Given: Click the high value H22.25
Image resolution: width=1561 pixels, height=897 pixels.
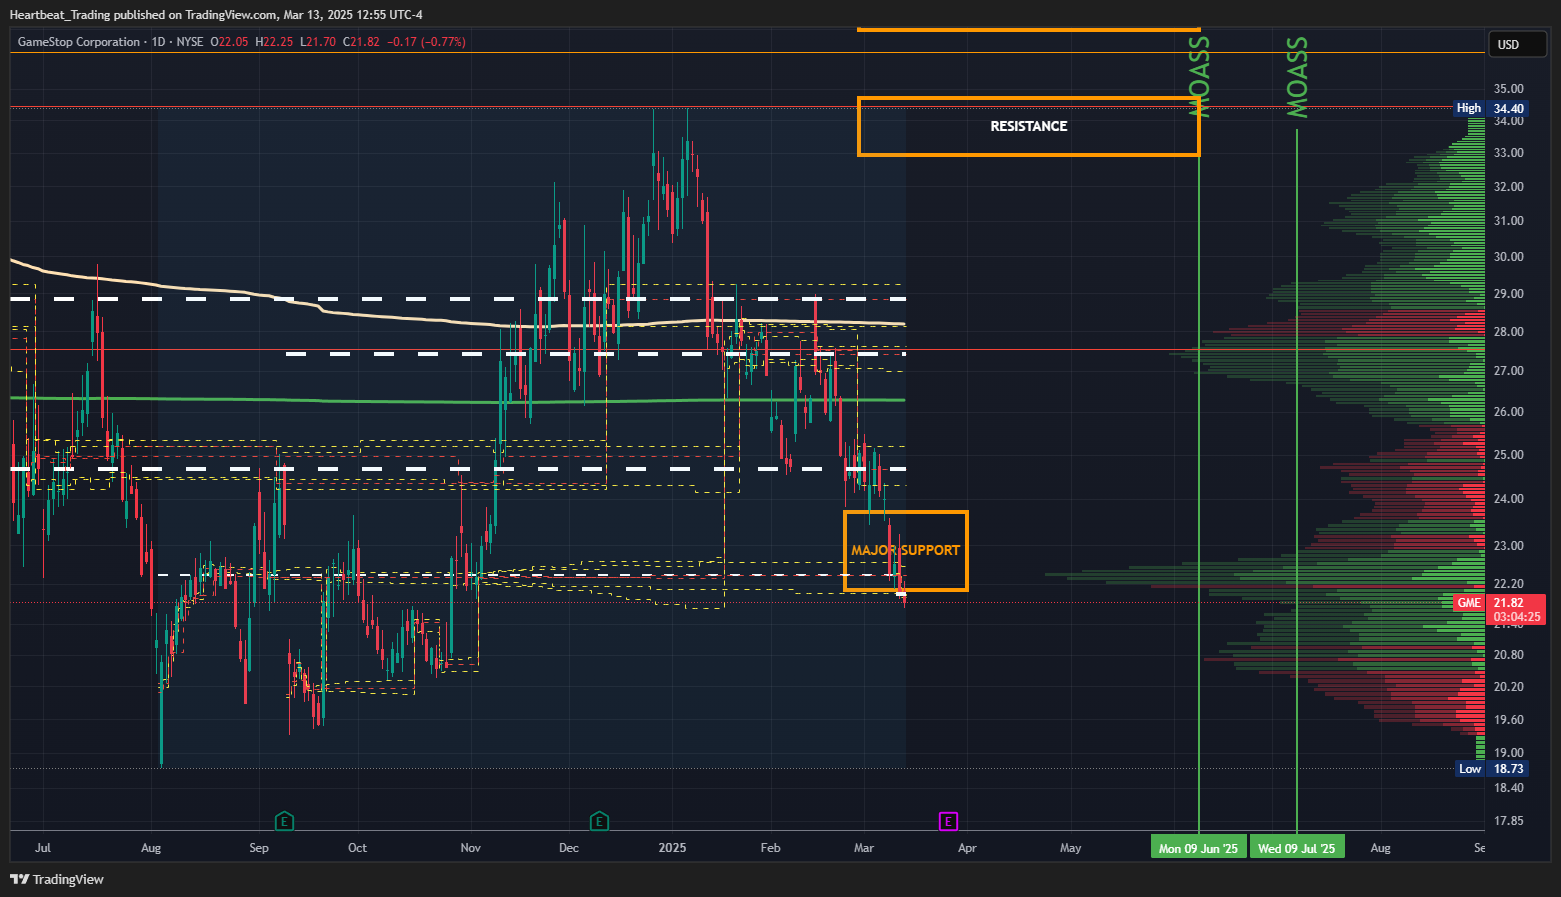Looking at the screenshot, I should [274, 42].
